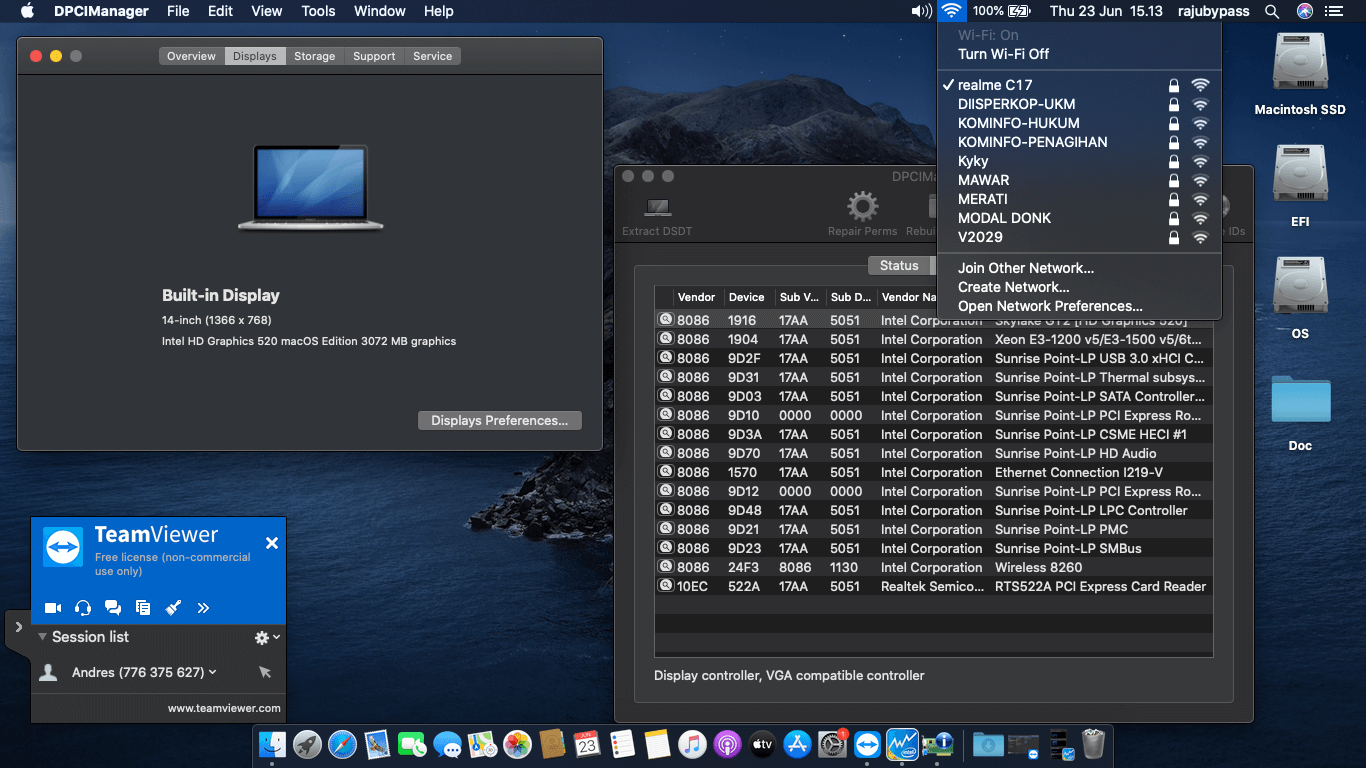The height and width of the screenshot is (768, 1366).
Task: Click the headset audio icon in TeamViewer
Action: click(83, 607)
